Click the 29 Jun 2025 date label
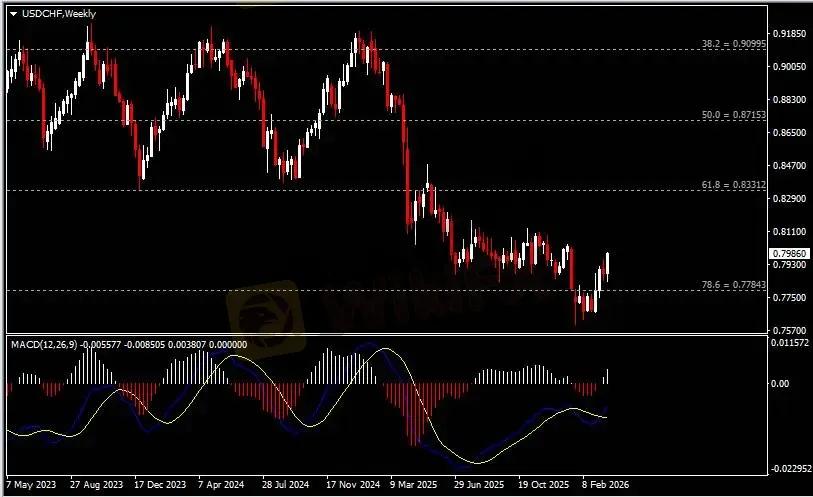Image resolution: width=813 pixels, height=497 pixels. tap(479, 485)
